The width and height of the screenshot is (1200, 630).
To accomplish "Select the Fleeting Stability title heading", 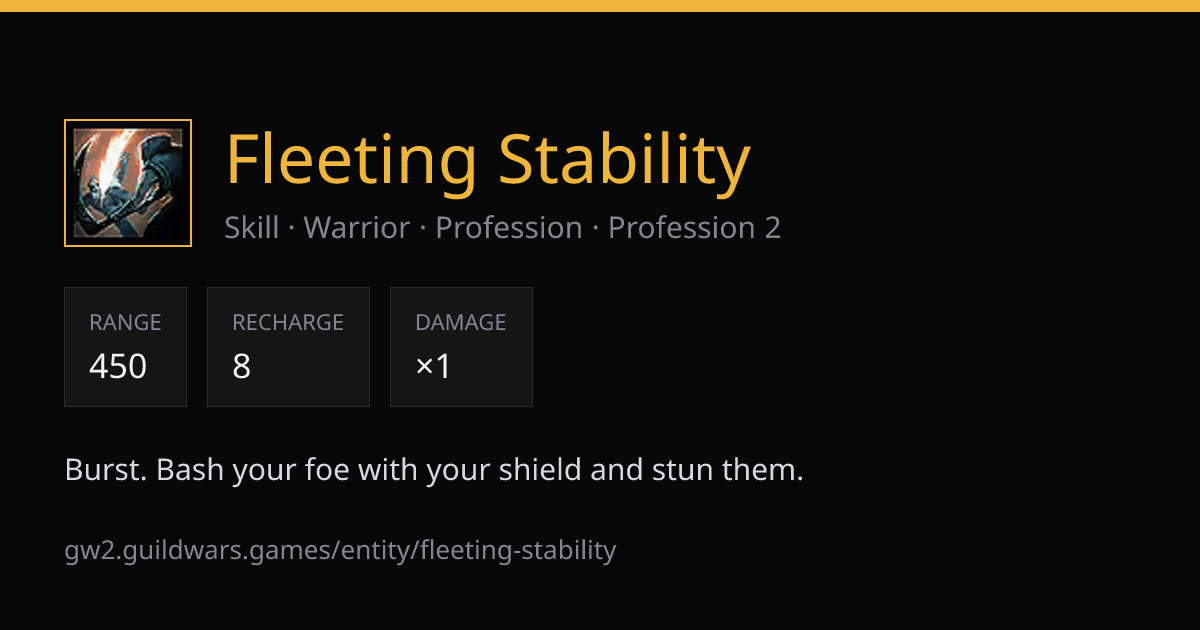I will [x=487, y=160].
